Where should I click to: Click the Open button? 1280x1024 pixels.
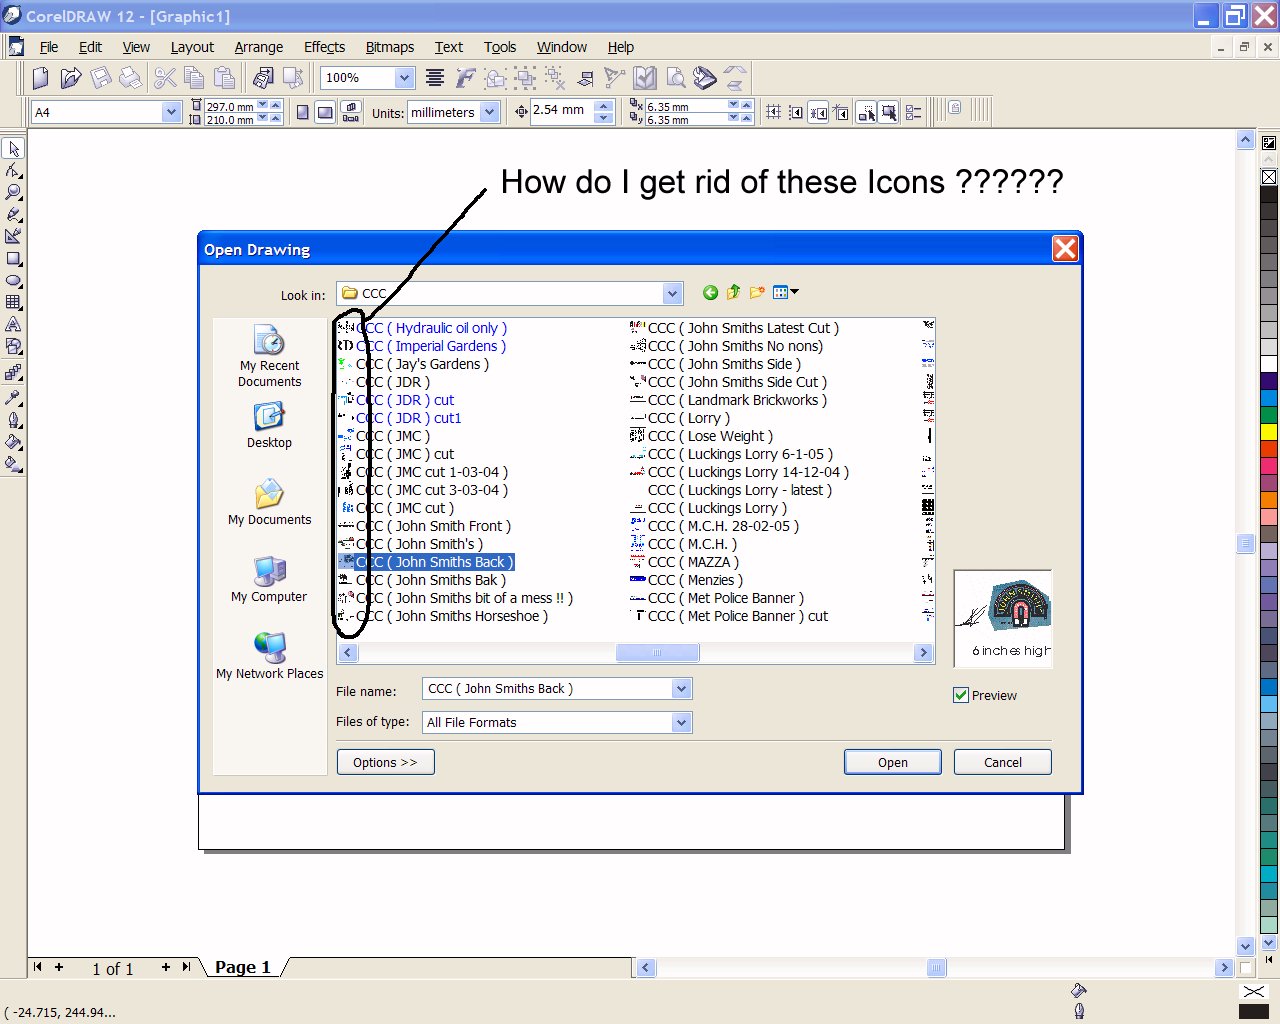(892, 762)
